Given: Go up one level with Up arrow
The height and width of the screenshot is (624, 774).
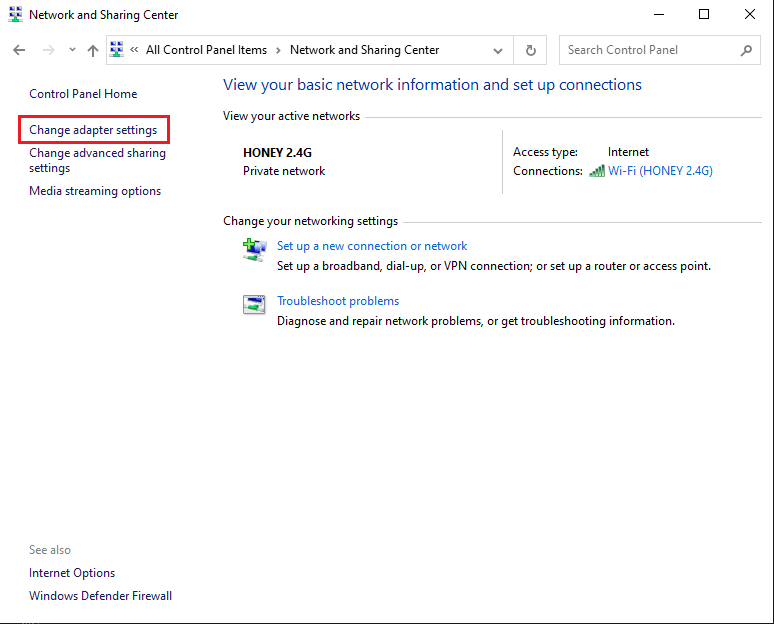Looking at the screenshot, I should coord(92,50).
